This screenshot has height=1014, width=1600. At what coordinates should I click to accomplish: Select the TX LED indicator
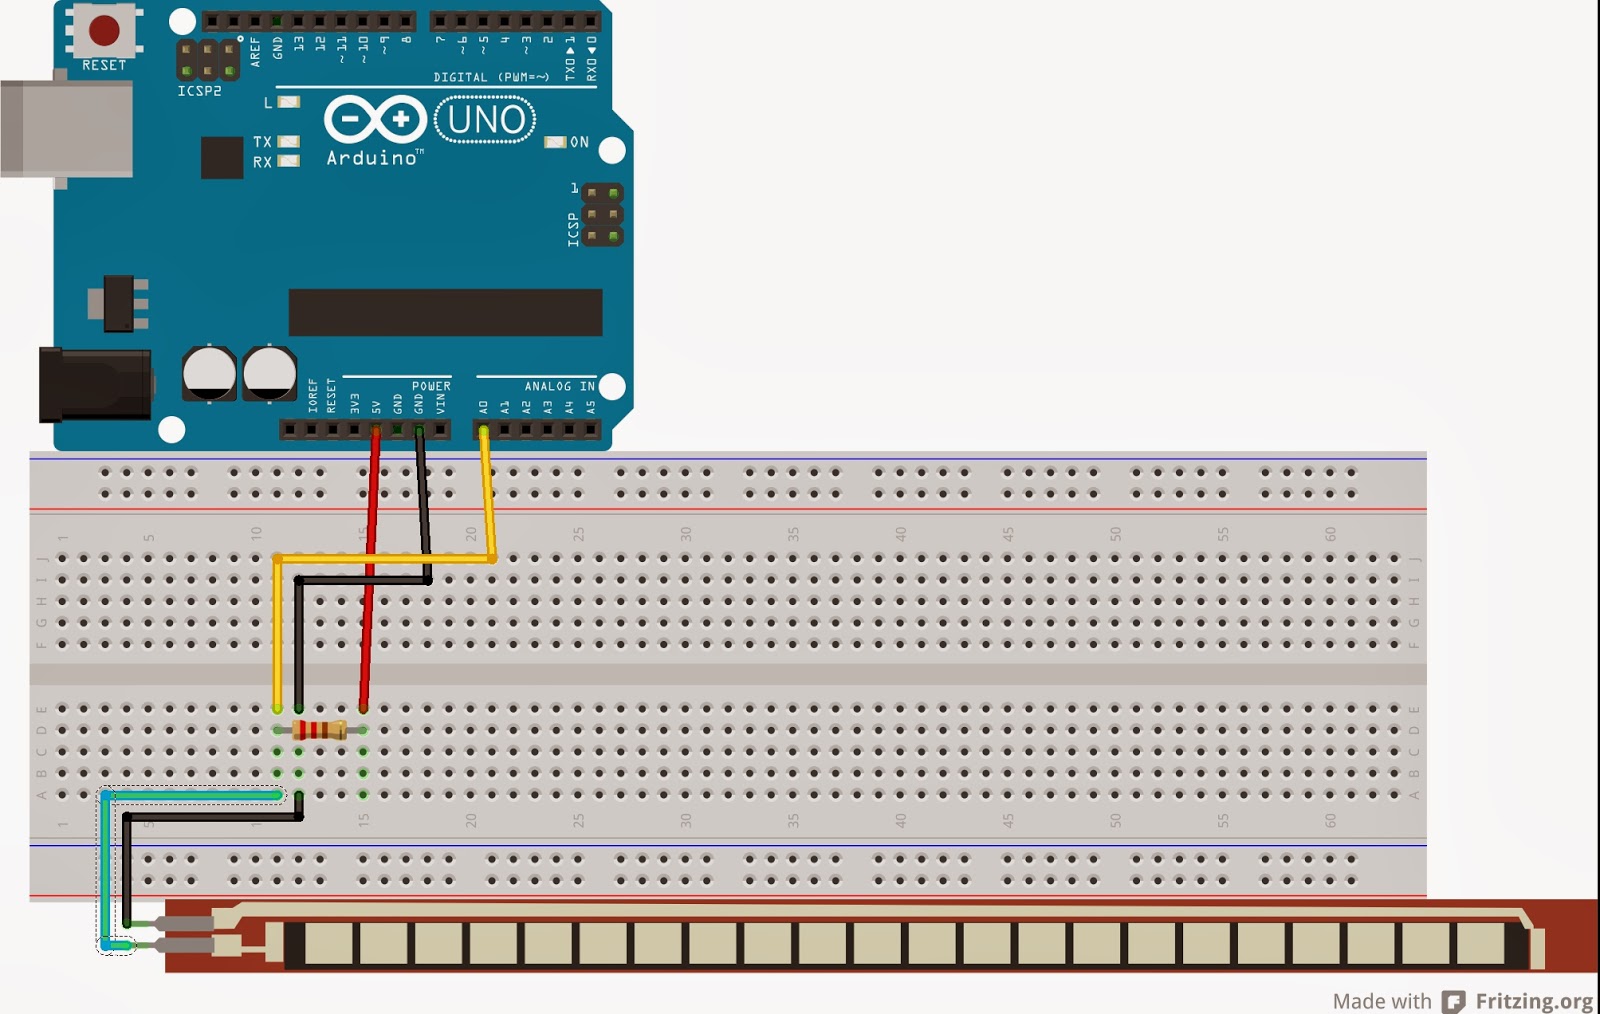(x=288, y=142)
